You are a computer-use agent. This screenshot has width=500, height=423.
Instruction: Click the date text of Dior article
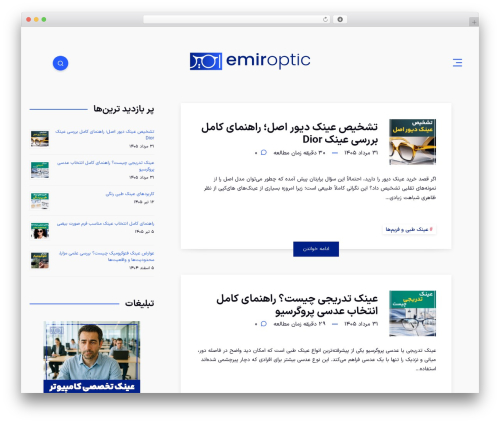[361, 152]
